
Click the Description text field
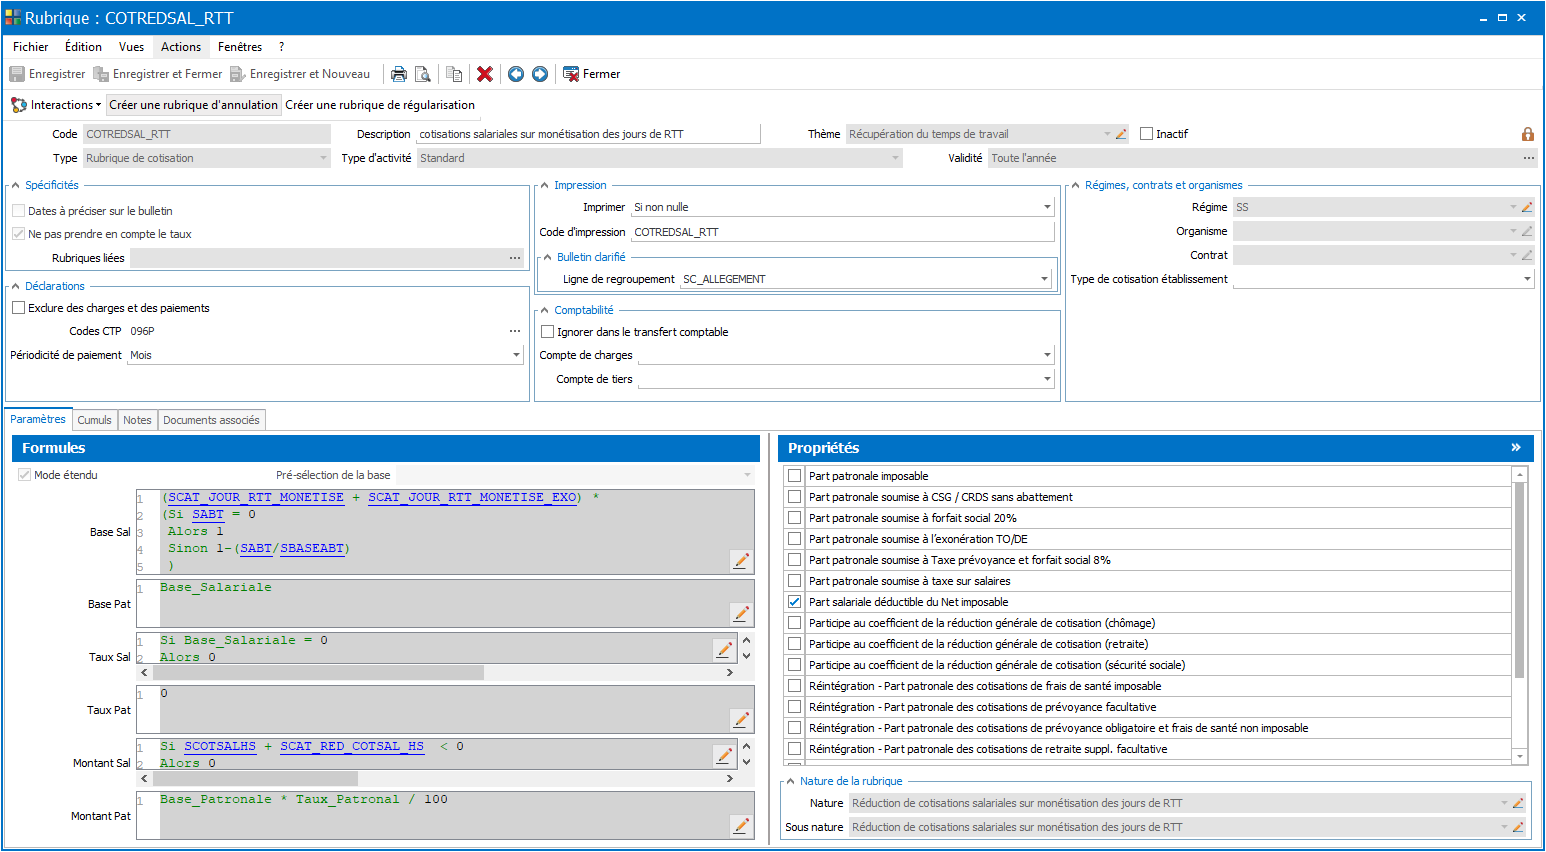(588, 134)
